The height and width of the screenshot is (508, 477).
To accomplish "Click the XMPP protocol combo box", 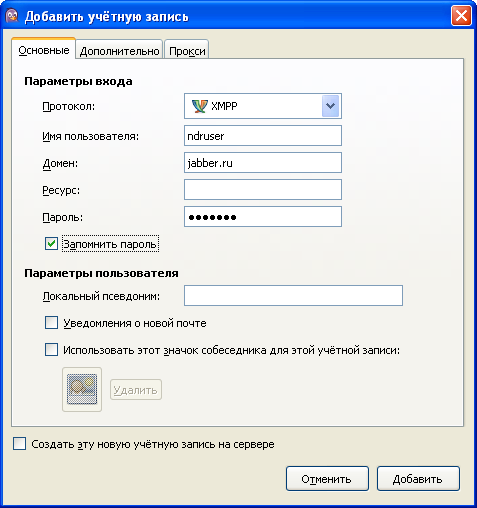I will (263, 106).
